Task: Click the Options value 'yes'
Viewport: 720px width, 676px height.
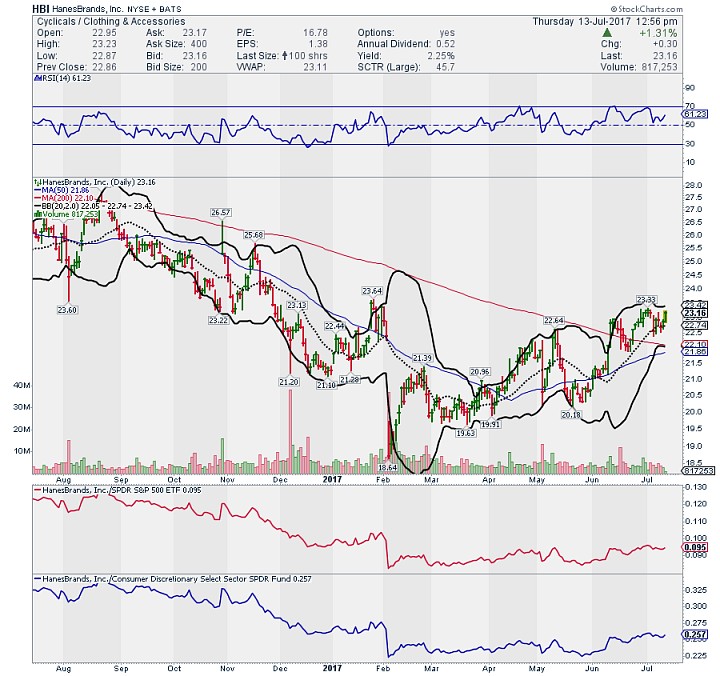Action: (447, 33)
